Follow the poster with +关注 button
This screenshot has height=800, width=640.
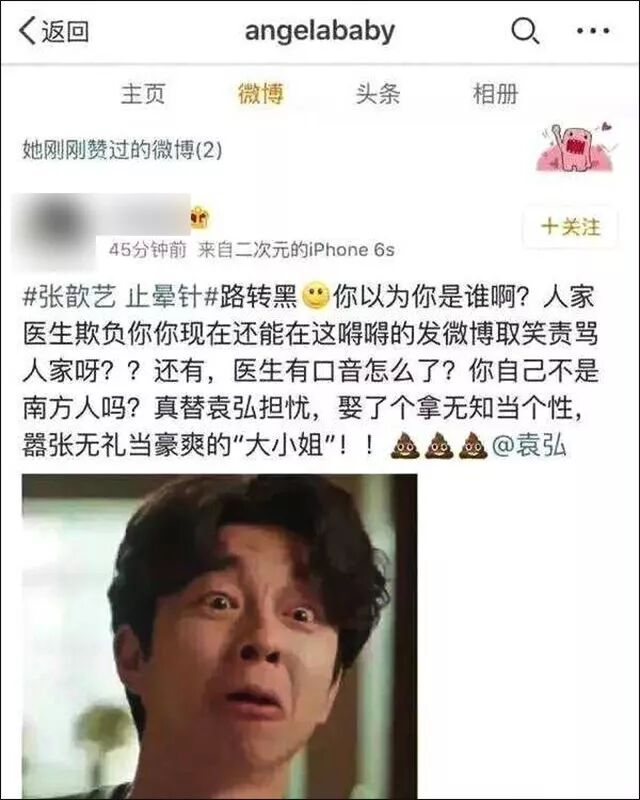click(570, 226)
